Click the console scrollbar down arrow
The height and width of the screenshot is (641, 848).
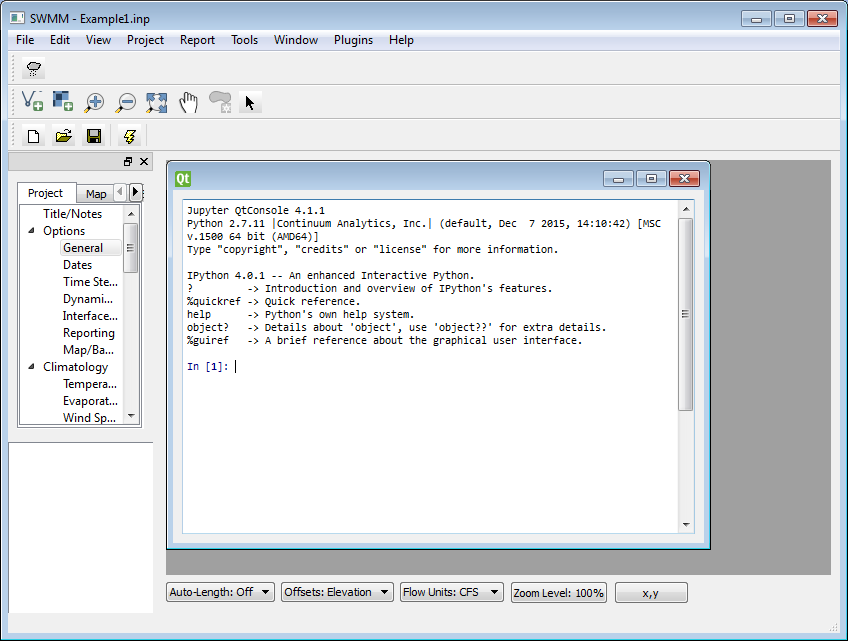click(x=686, y=524)
